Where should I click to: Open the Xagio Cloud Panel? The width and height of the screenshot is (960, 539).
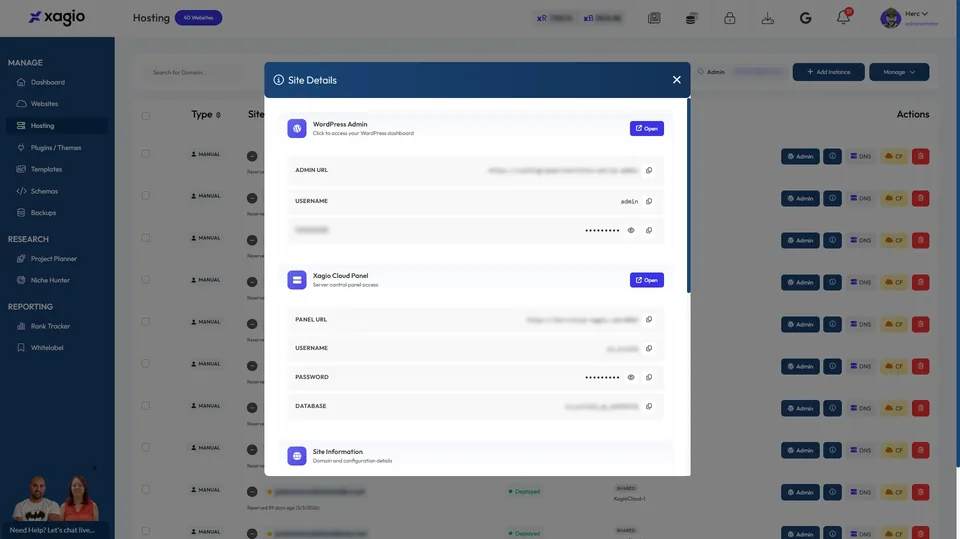(x=647, y=280)
